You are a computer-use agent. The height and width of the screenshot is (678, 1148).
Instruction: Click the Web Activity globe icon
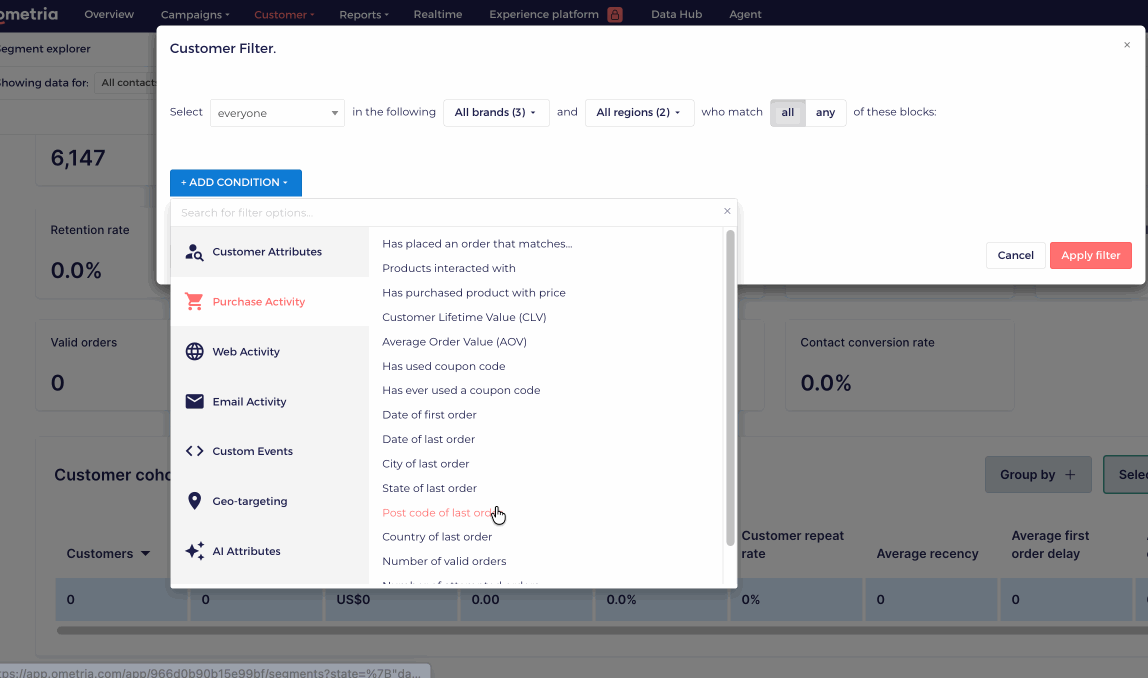(194, 351)
